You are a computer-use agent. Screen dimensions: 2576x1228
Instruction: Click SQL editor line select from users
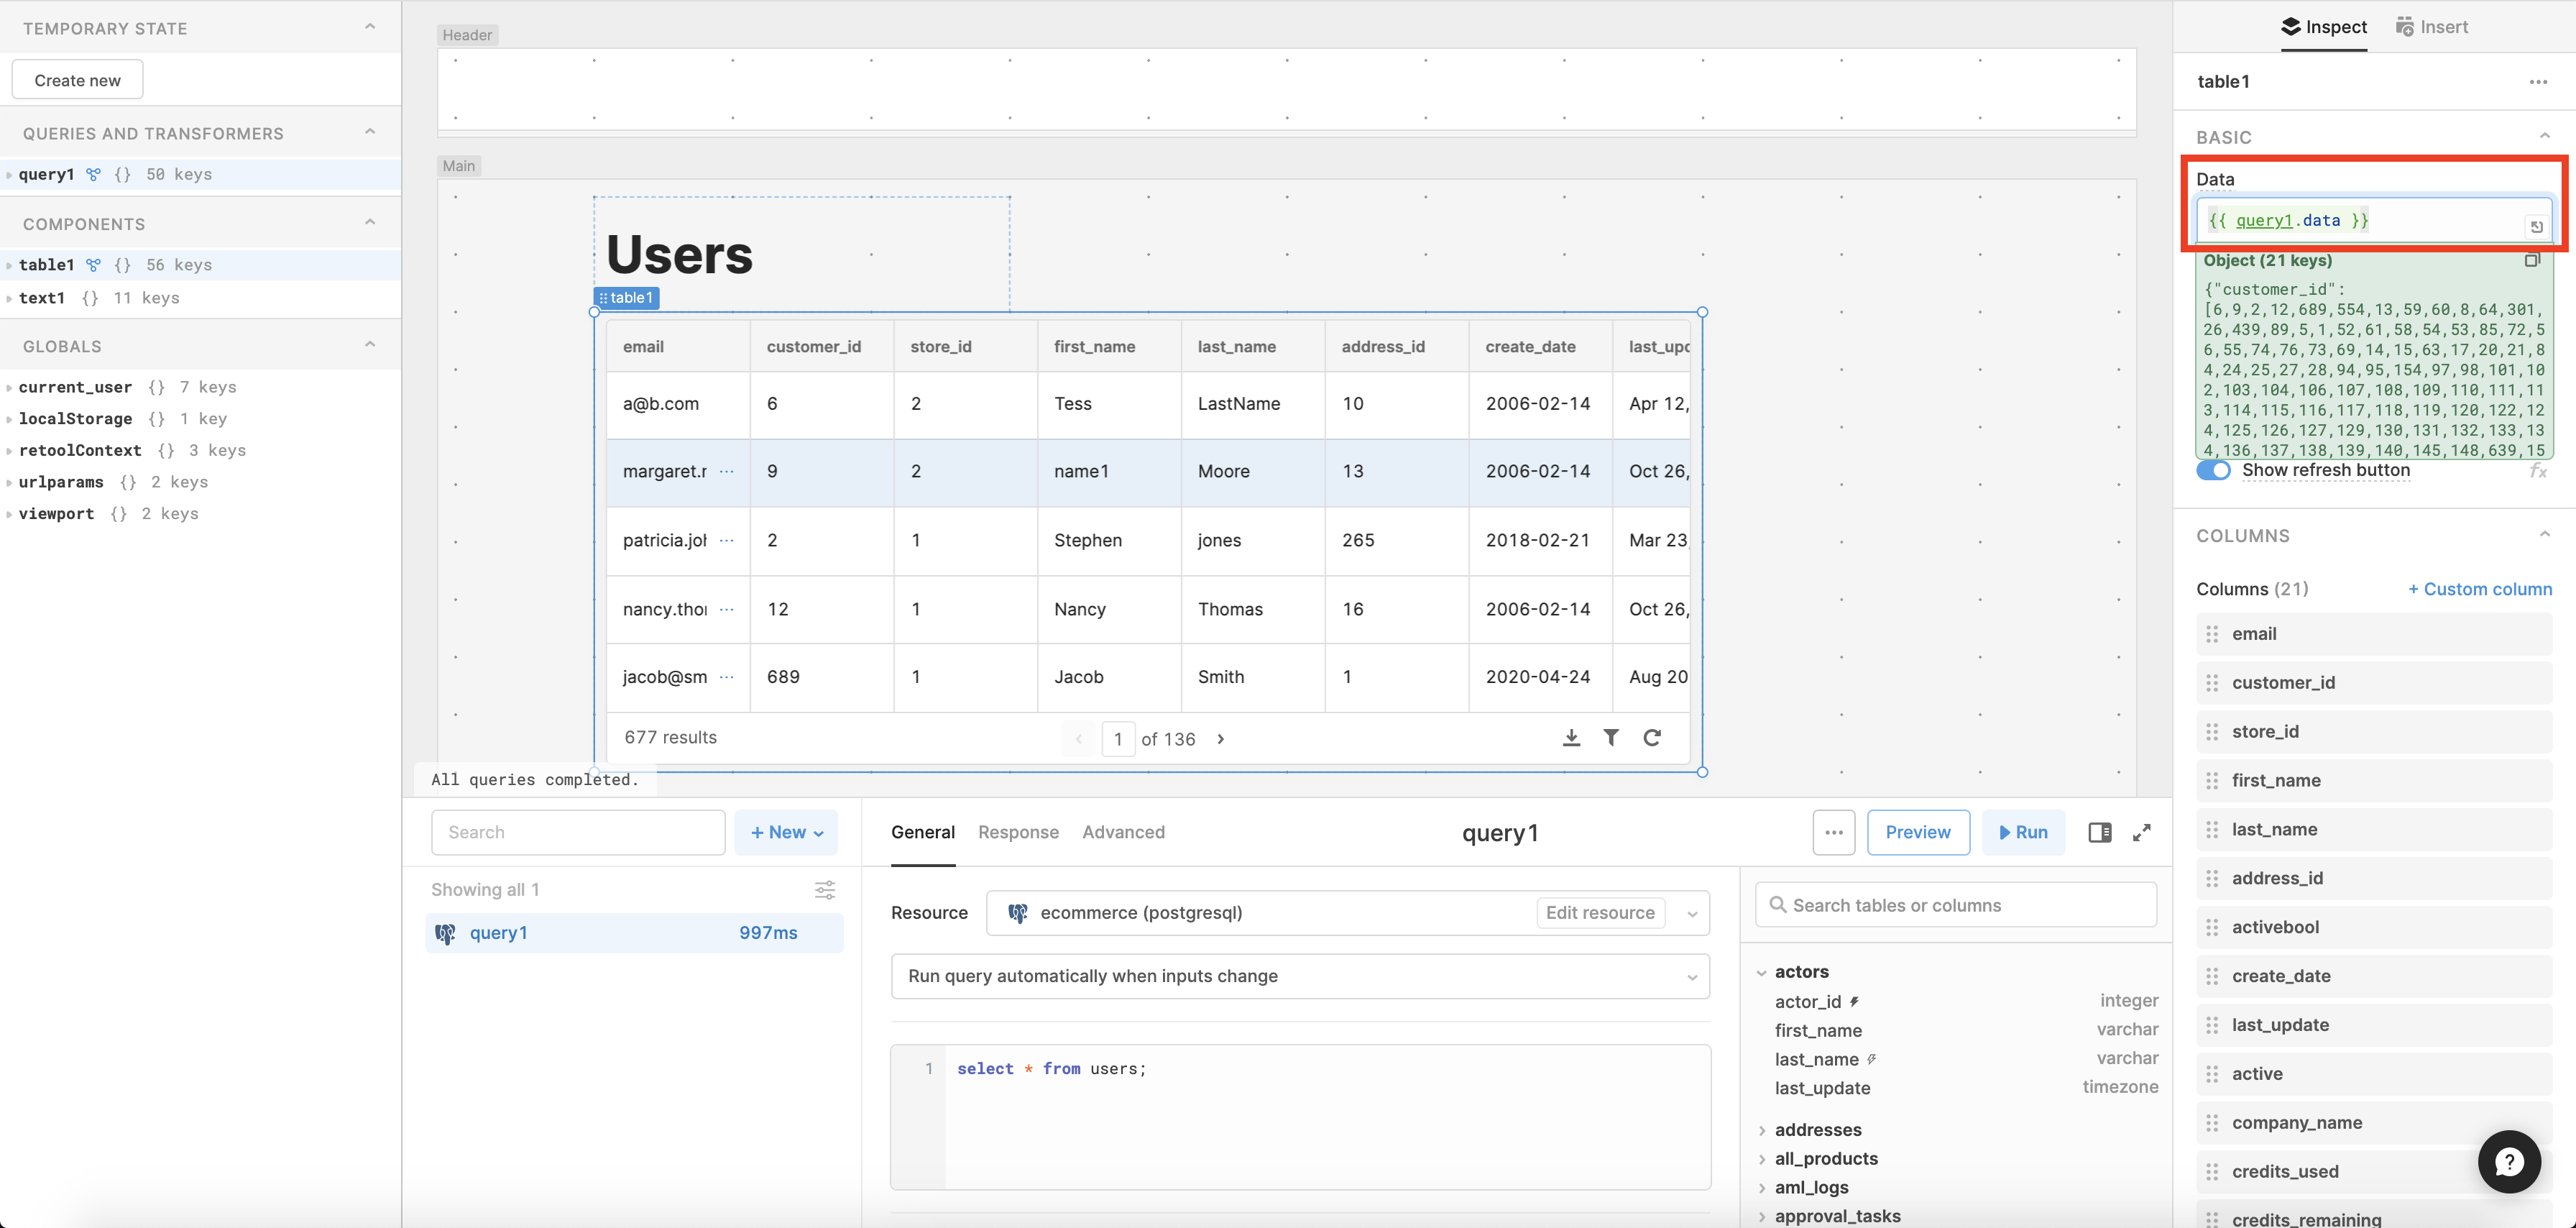click(x=1051, y=1069)
